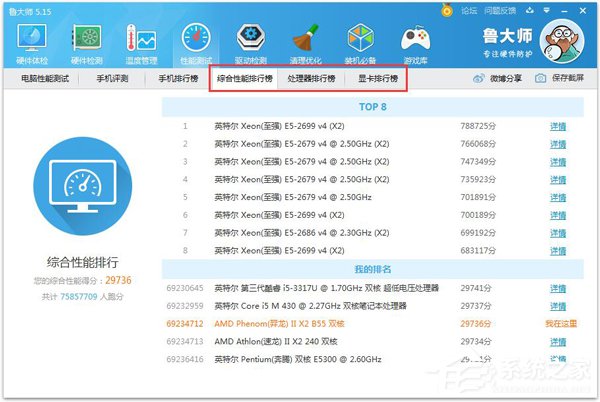Select the AMD Phenom II X2 B55 row text
Viewport: 600px width, 402px height.
pyautogui.click(x=279, y=324)
